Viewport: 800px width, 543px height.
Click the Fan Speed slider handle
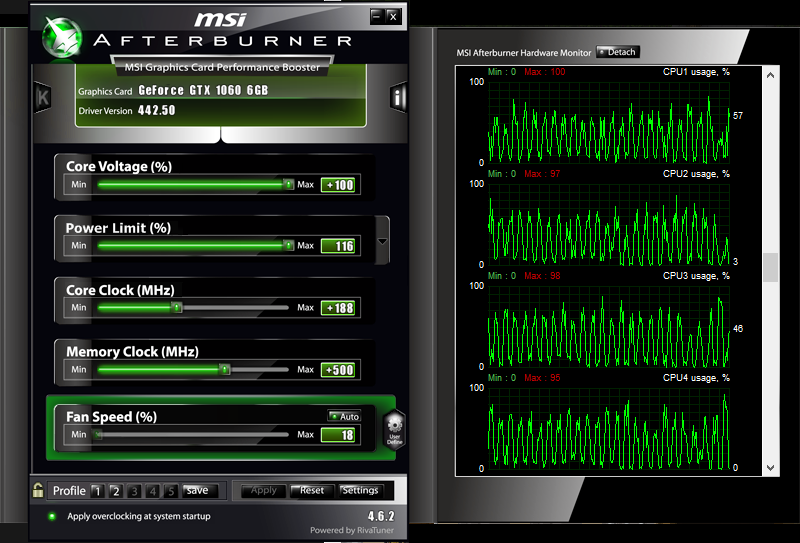click(x=98, y=434)
